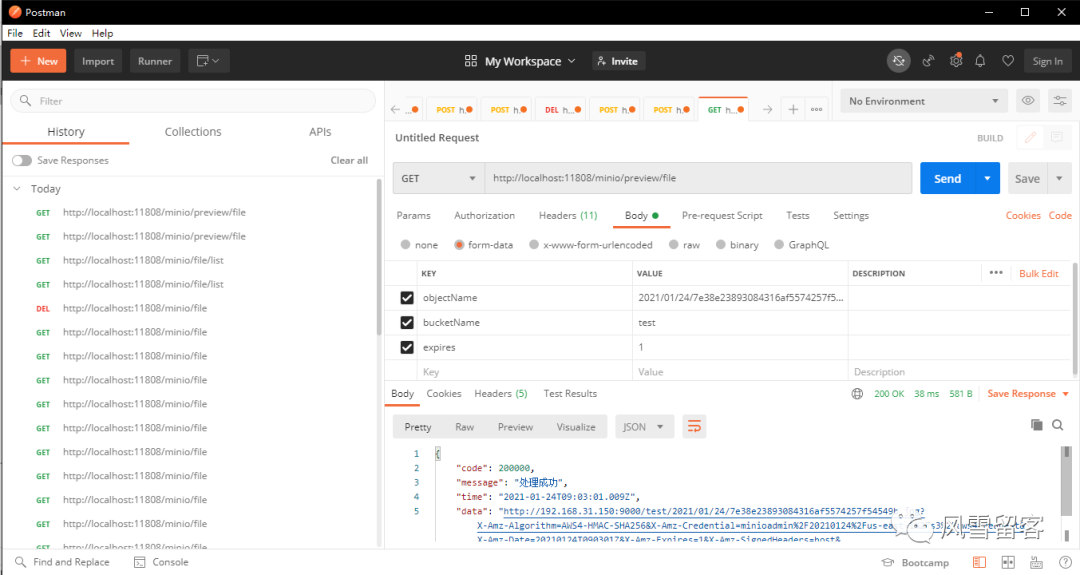This screenshot has height=575, width=1080.
Task: Switch to the APIs sidebar tab
Action: point(320,132)
